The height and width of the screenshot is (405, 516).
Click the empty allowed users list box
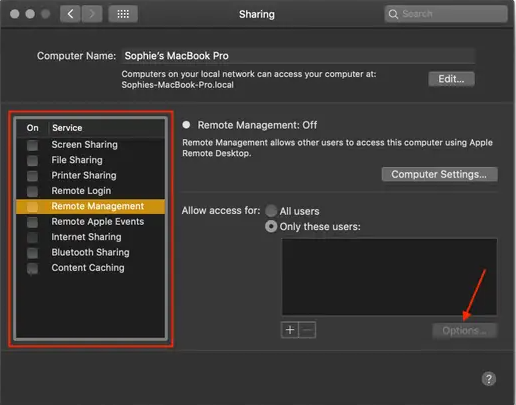pos(389,277)
